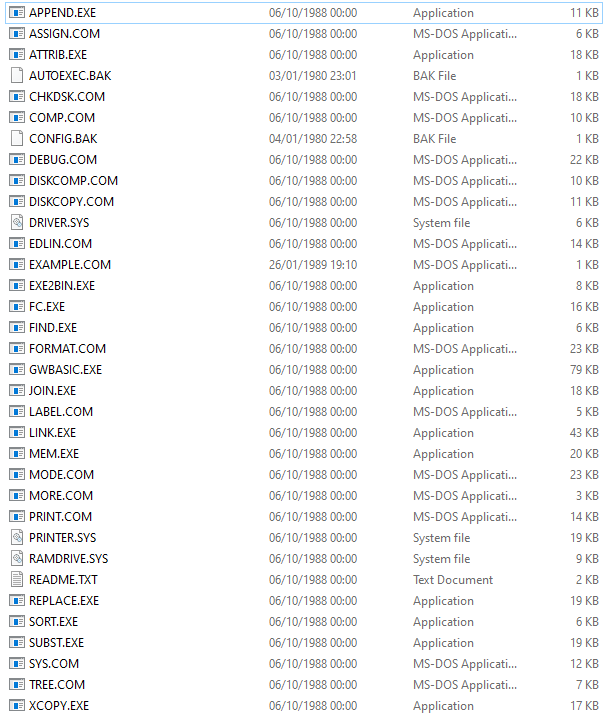Click the Text Document type label
The width and height of the screenshot is (613, 725).
coord(453,580)
